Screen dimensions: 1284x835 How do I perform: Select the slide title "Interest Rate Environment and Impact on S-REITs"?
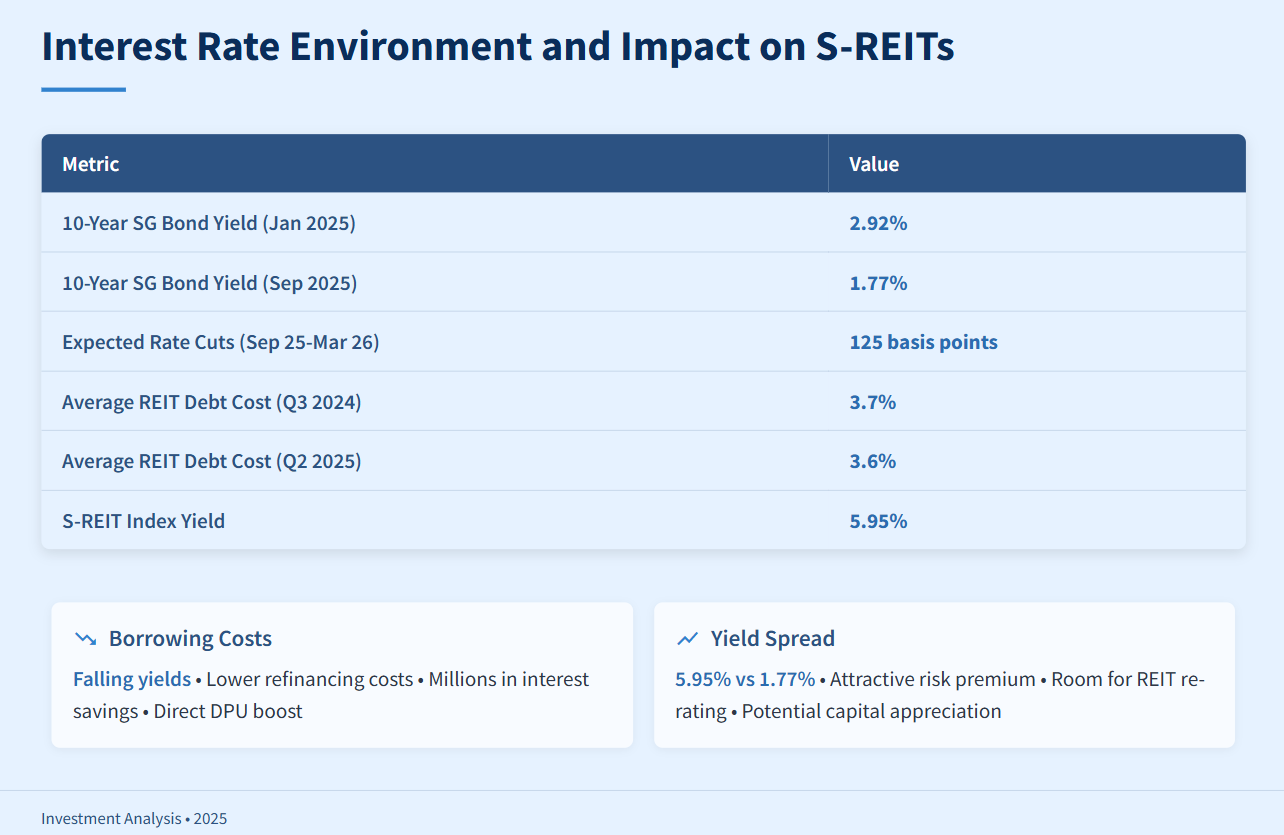(x=498, y=47)
